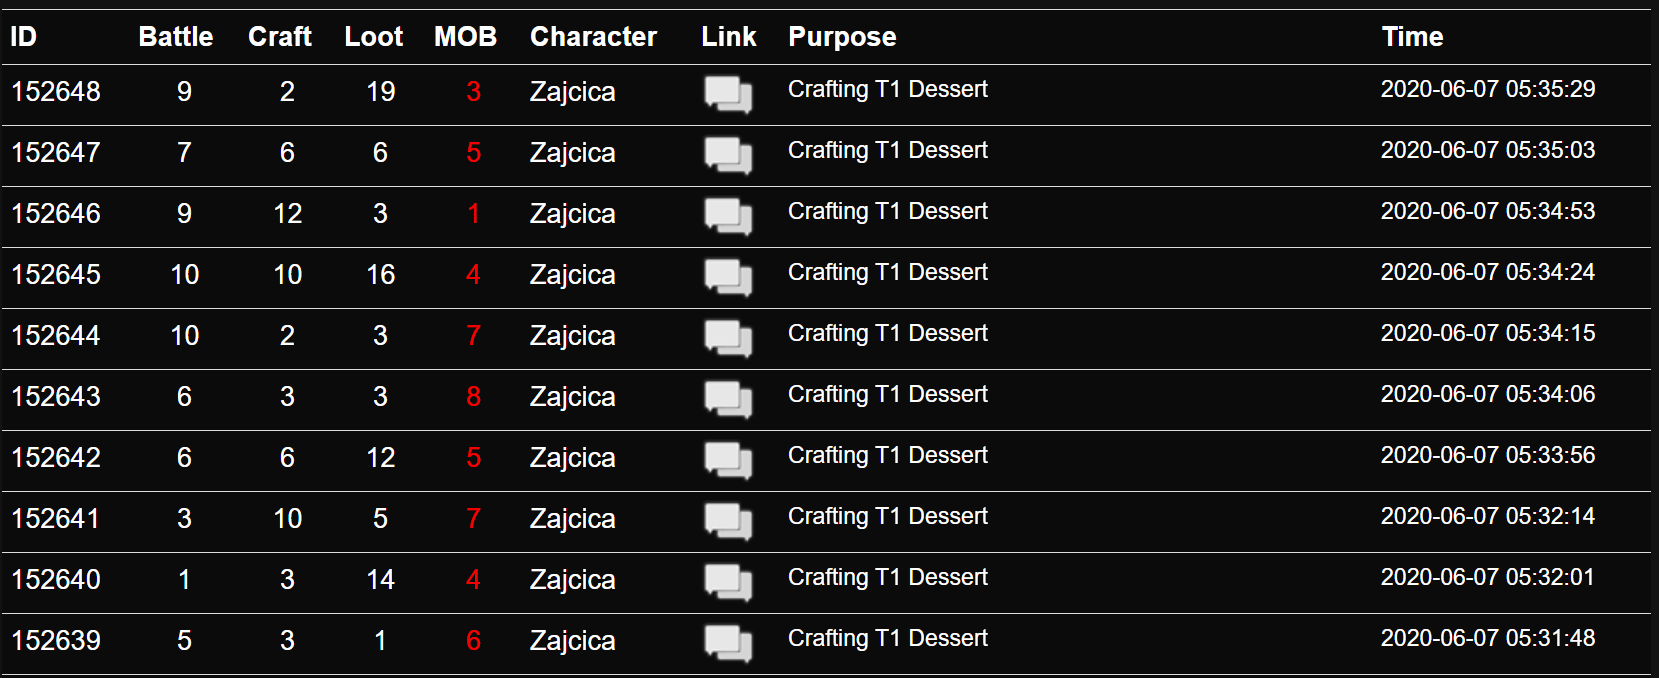Open chat link icon for roll 152644
The width and height of the screenshot is (1659, 678).
pos(728,338)
